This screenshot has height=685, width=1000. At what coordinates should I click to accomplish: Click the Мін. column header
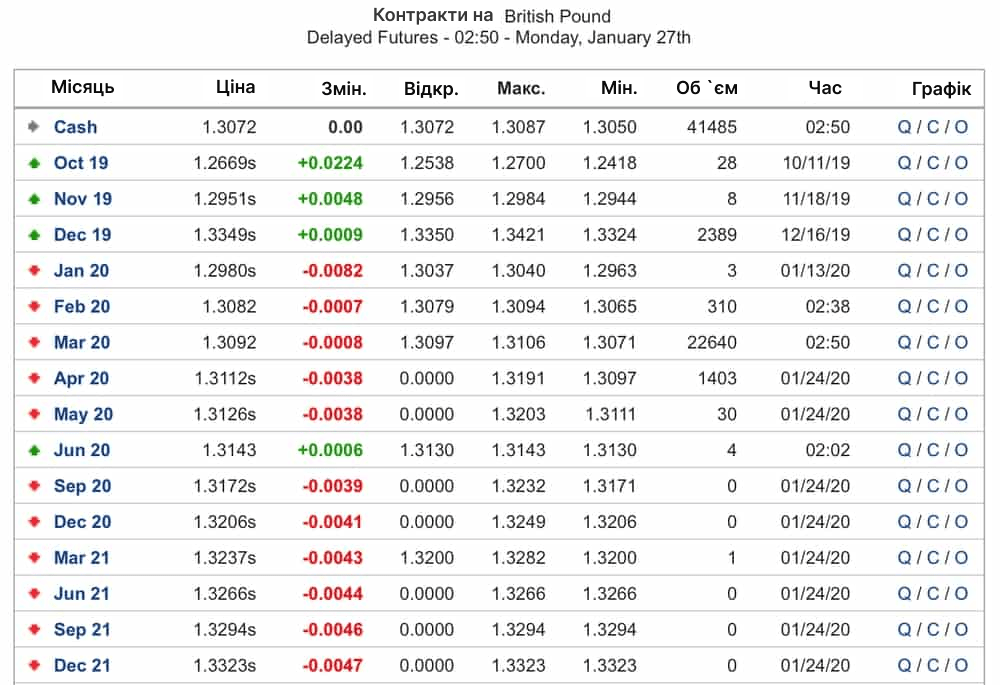pyautogui.click(x=619, y=88)
